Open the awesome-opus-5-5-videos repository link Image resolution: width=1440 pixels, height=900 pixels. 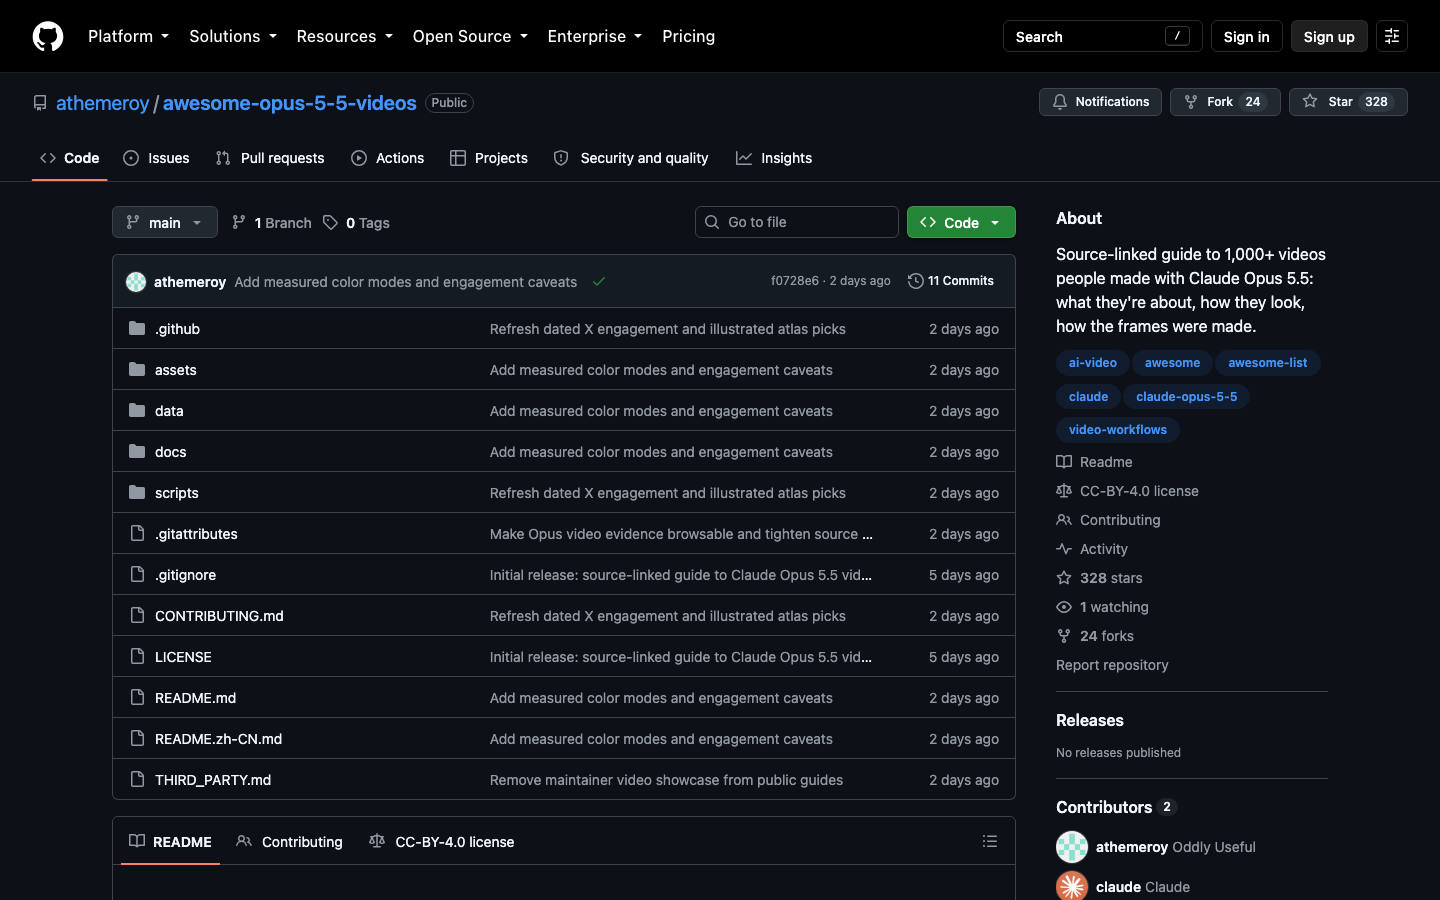290,103
